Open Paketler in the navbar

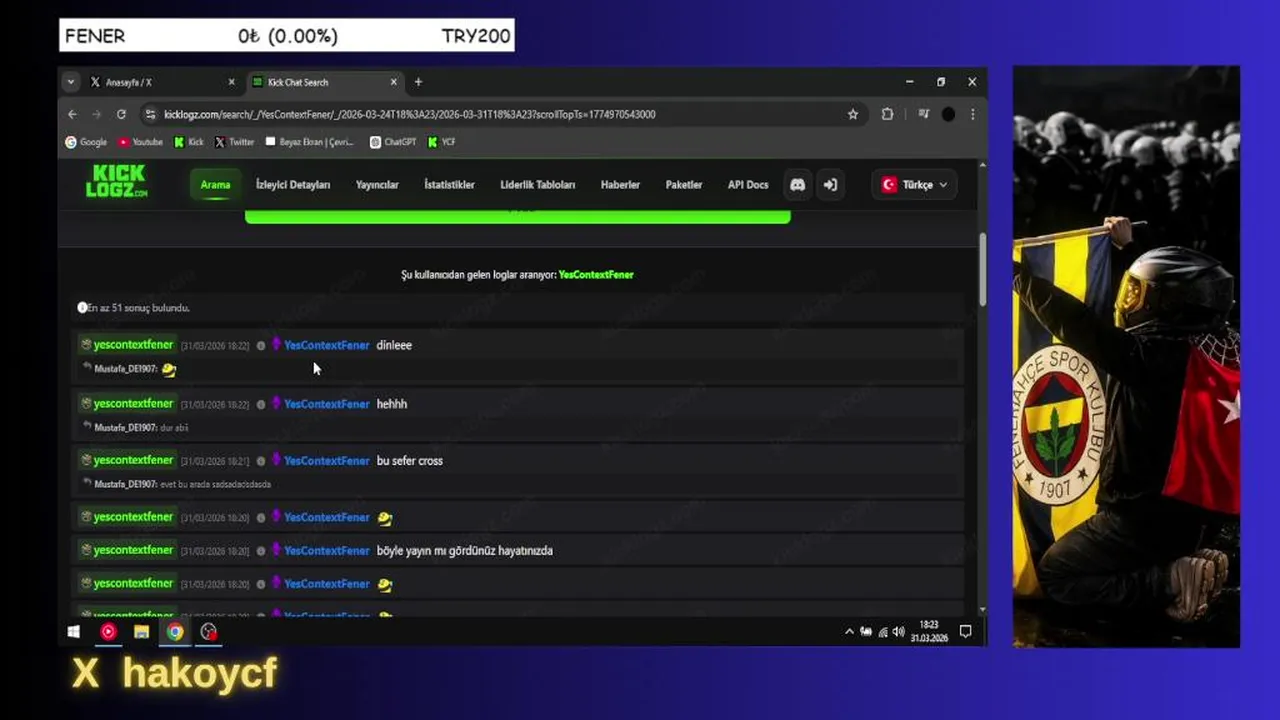coord(684,185)
